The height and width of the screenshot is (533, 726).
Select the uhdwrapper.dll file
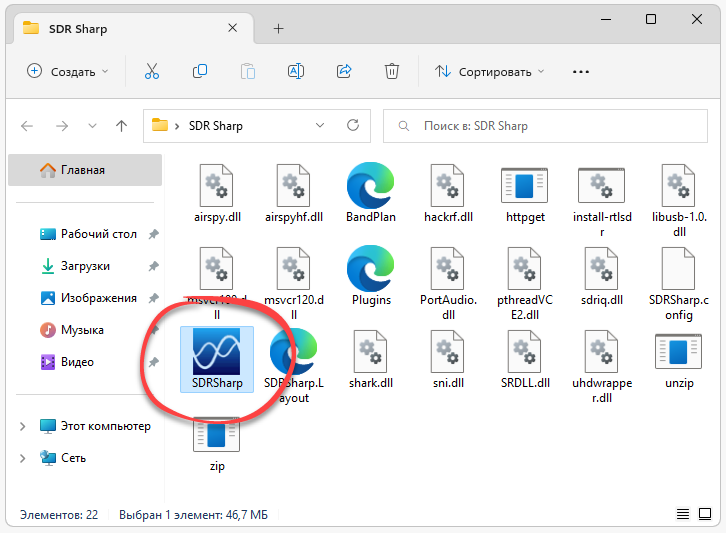point(601,367)
